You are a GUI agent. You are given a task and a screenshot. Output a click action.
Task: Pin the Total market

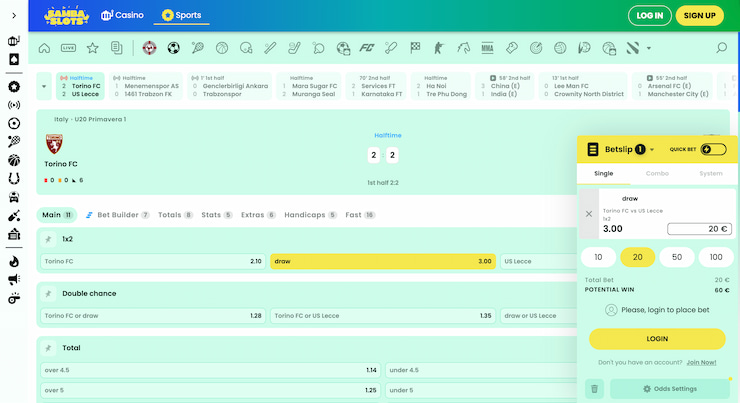coord(48,348)
